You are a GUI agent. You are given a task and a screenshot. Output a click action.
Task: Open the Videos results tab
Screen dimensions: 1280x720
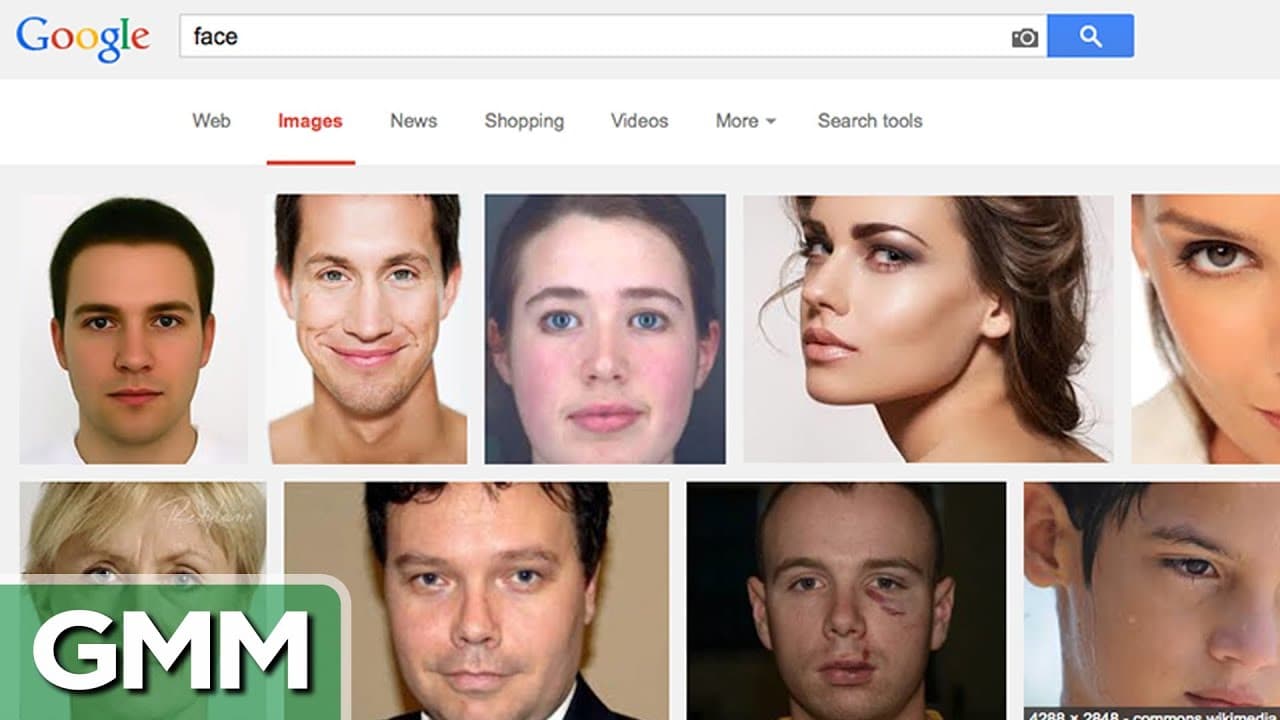639,121
